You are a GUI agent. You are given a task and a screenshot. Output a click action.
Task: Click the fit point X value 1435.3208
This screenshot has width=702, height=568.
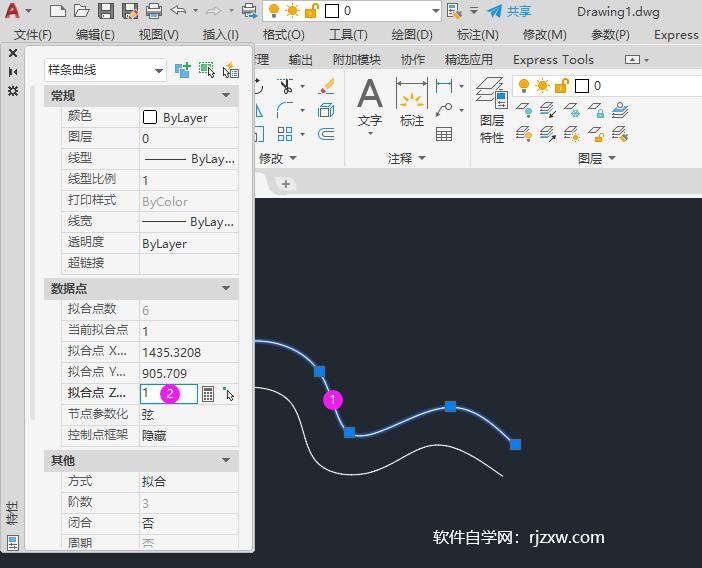(x=171, y=352)
